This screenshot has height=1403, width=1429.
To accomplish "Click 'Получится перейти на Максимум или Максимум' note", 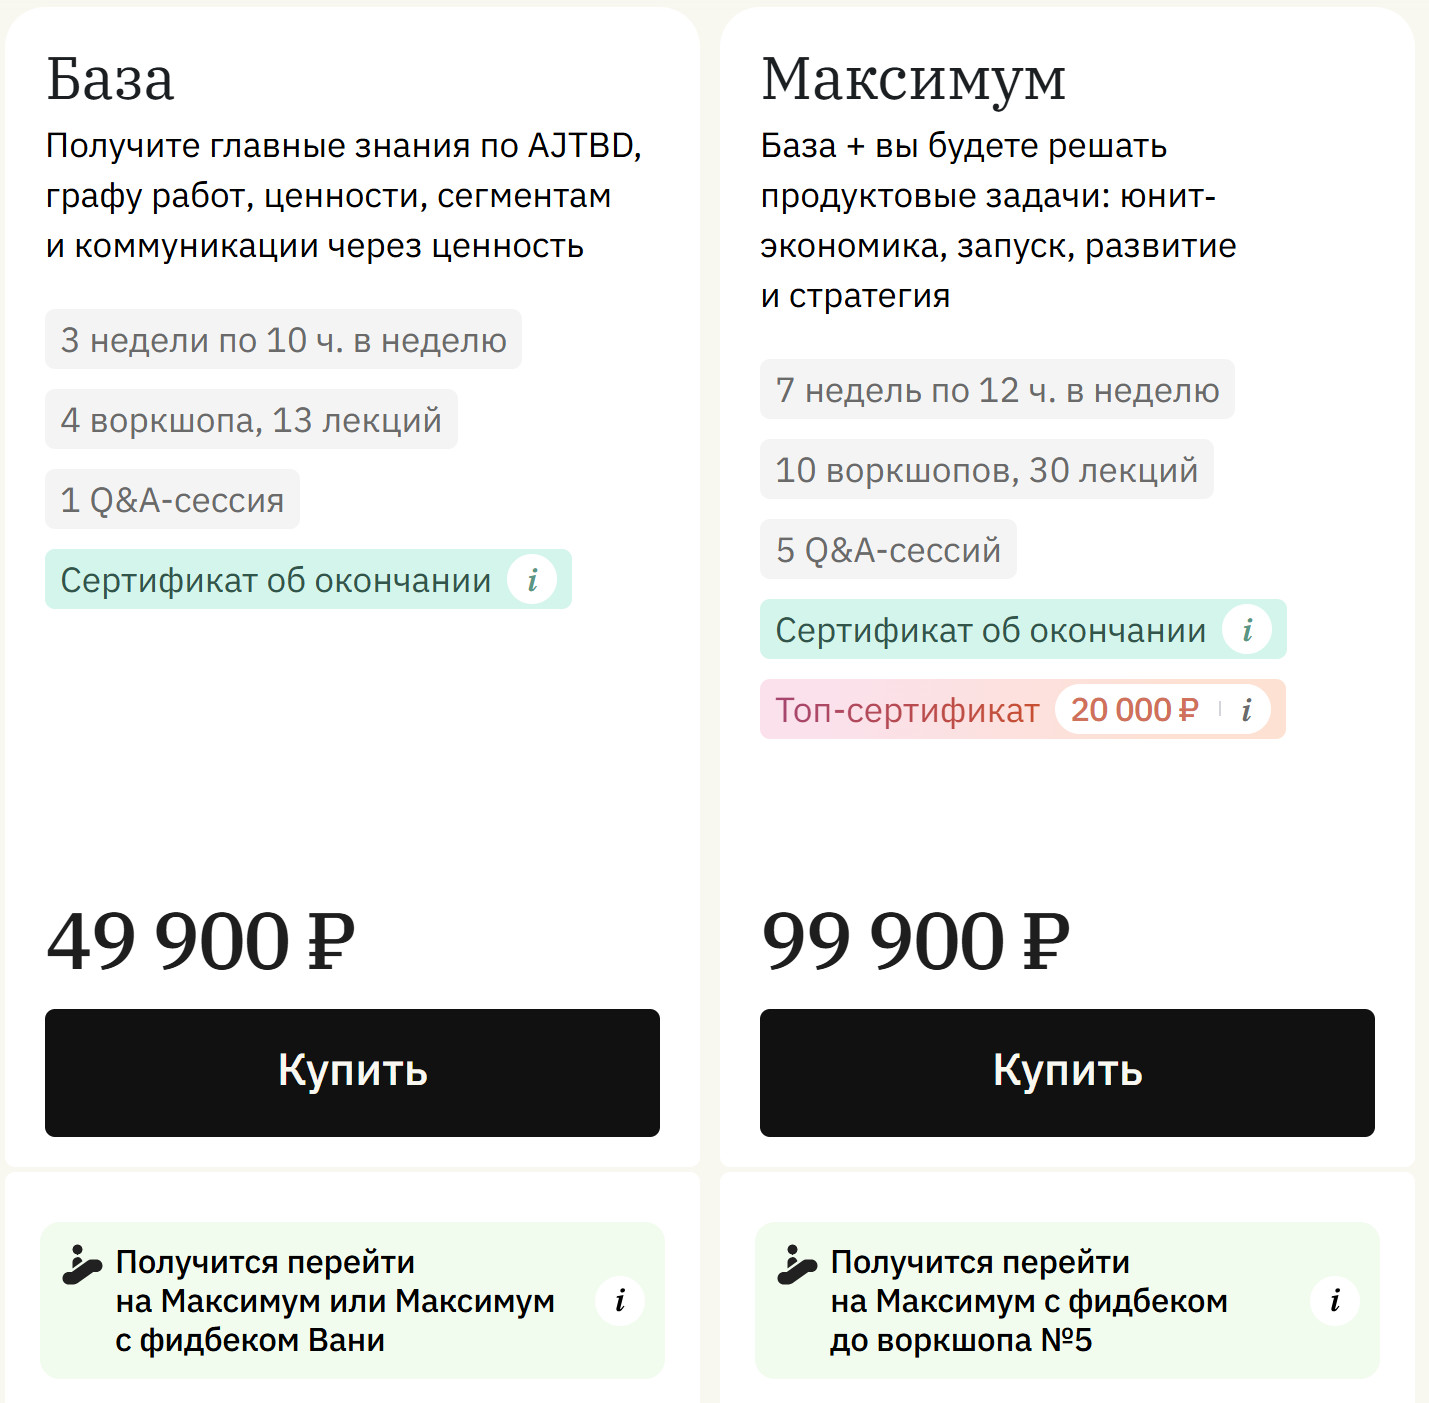I will pos(334,1301).
